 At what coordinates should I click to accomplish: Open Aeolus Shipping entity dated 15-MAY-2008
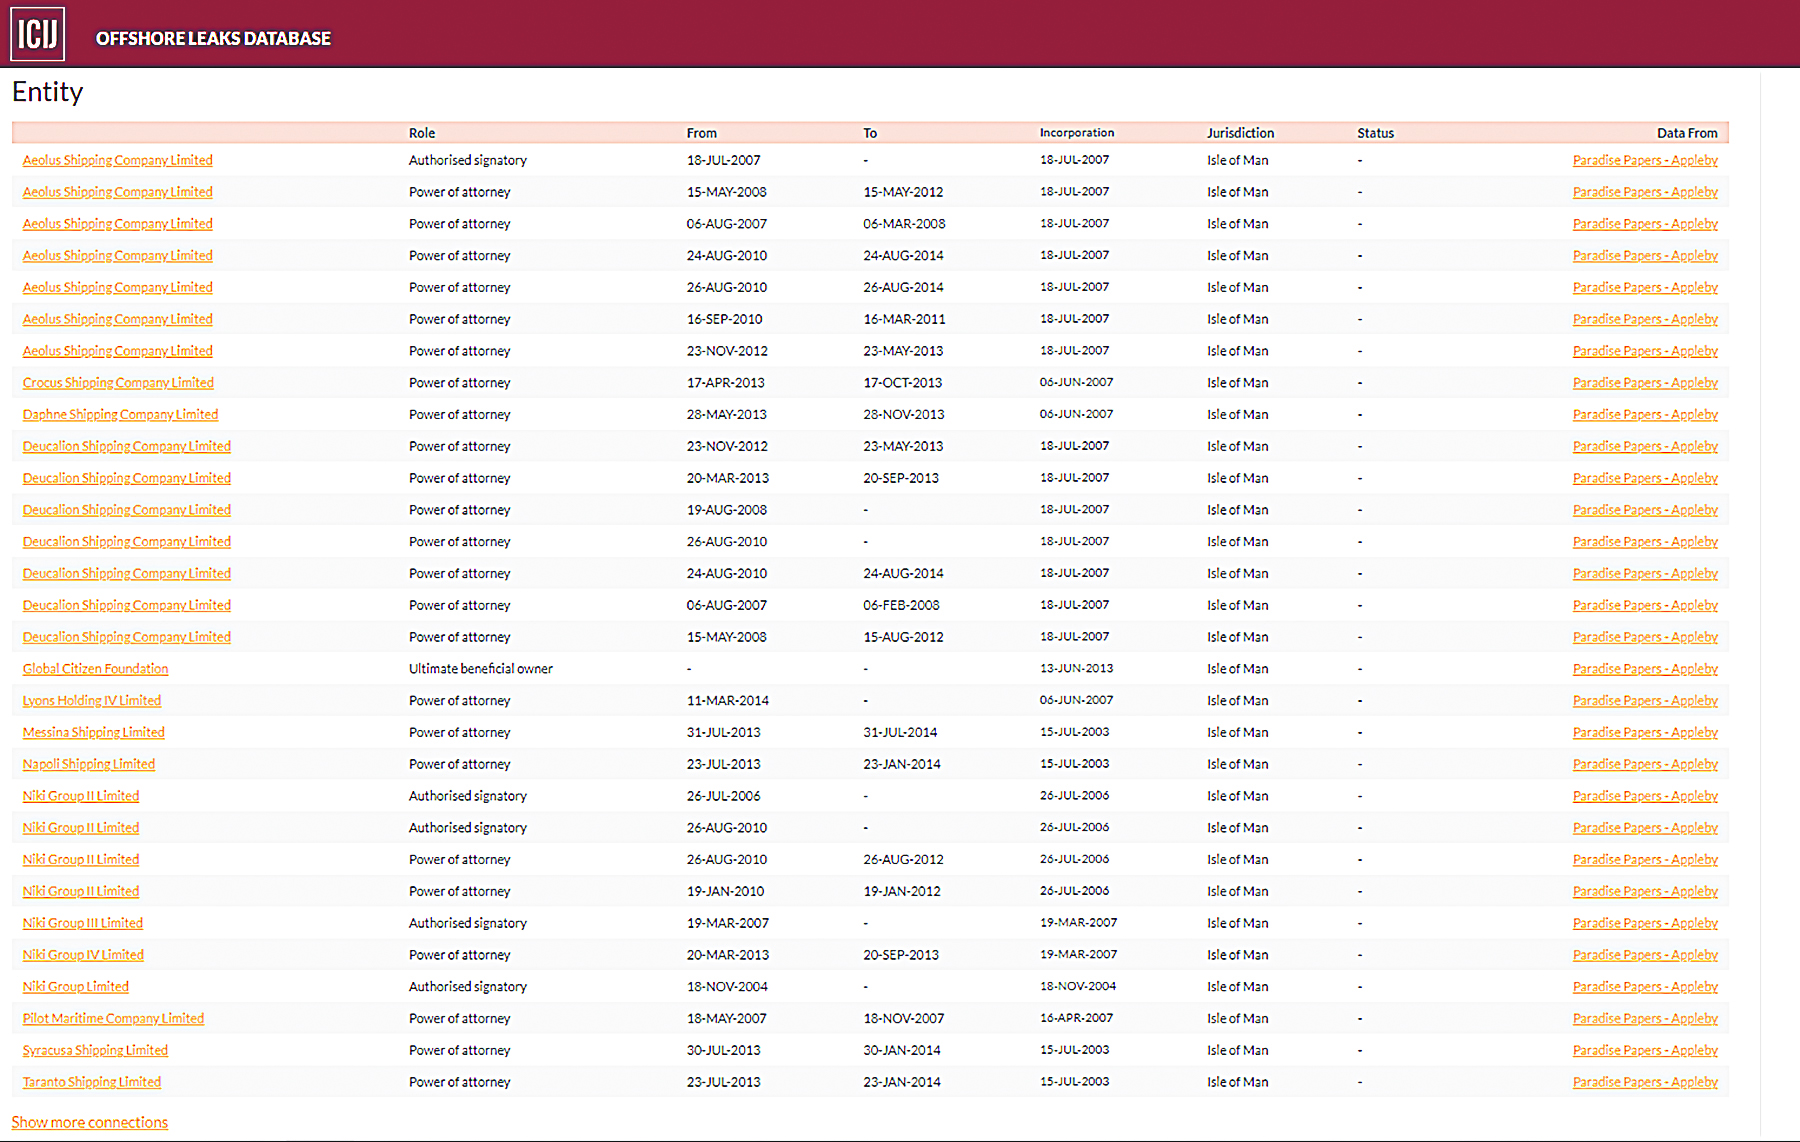click(118, 192)
